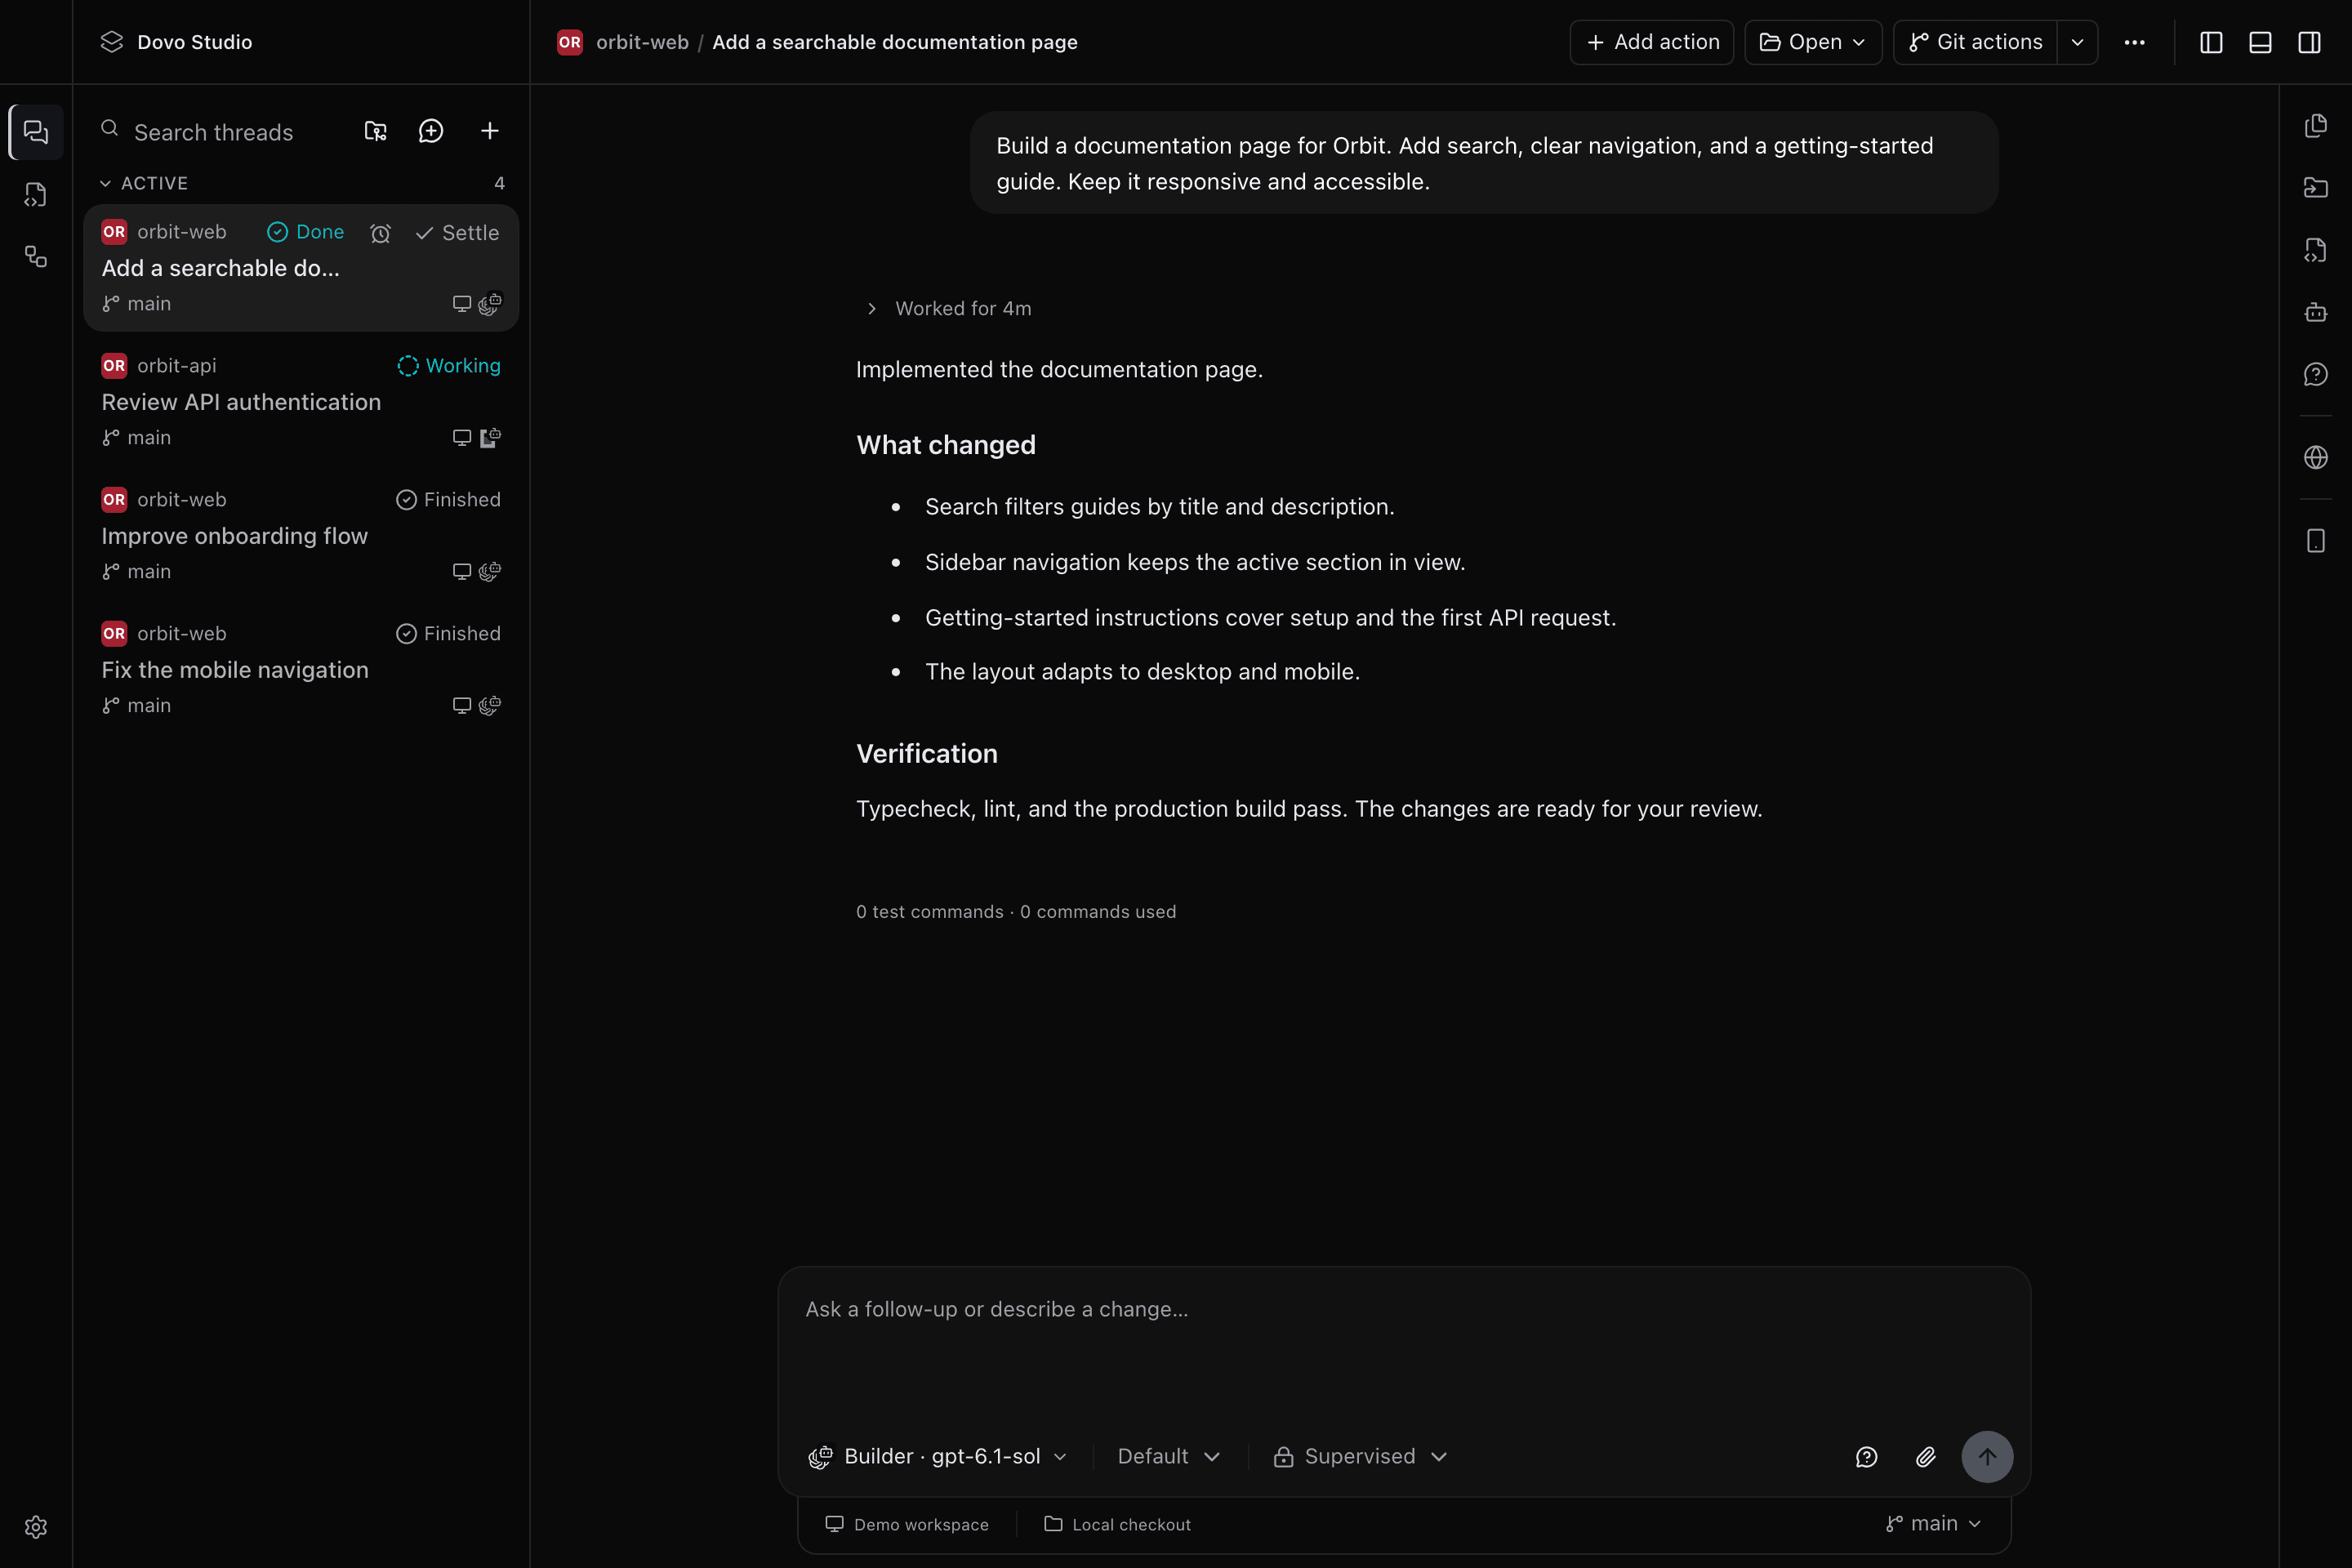The height and width of the screenshot is (1568, 2352).
Task: Click the What changed heading
Action: tap(946, 445)
